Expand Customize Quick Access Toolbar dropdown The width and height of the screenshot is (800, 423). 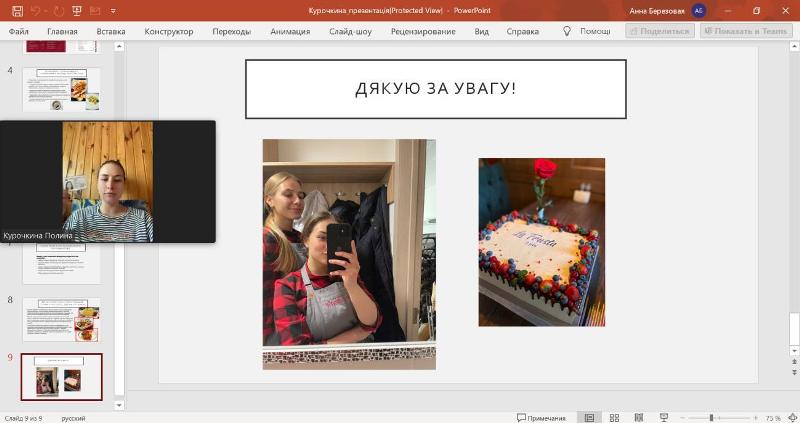tap(113, 11)
